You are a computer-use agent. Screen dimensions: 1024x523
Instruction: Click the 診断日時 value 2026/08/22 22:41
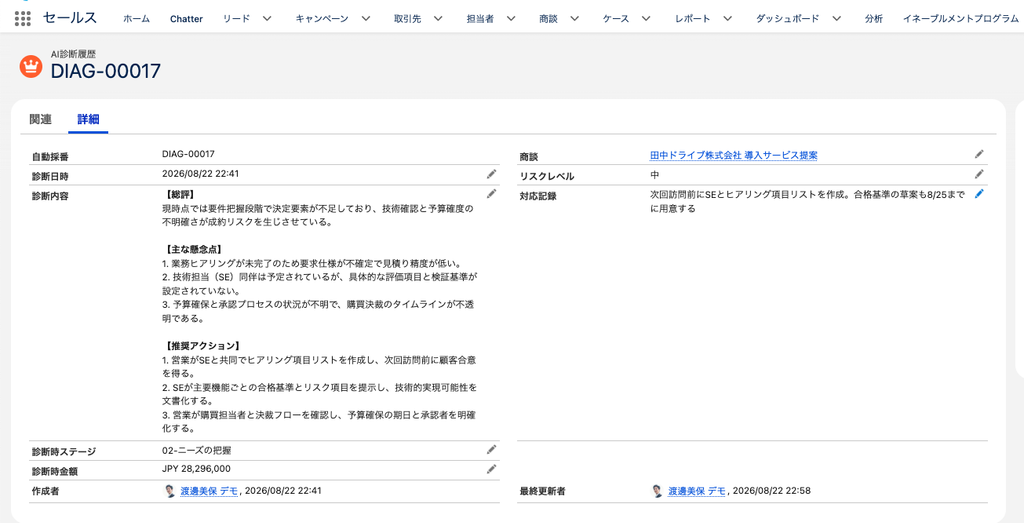200,174
